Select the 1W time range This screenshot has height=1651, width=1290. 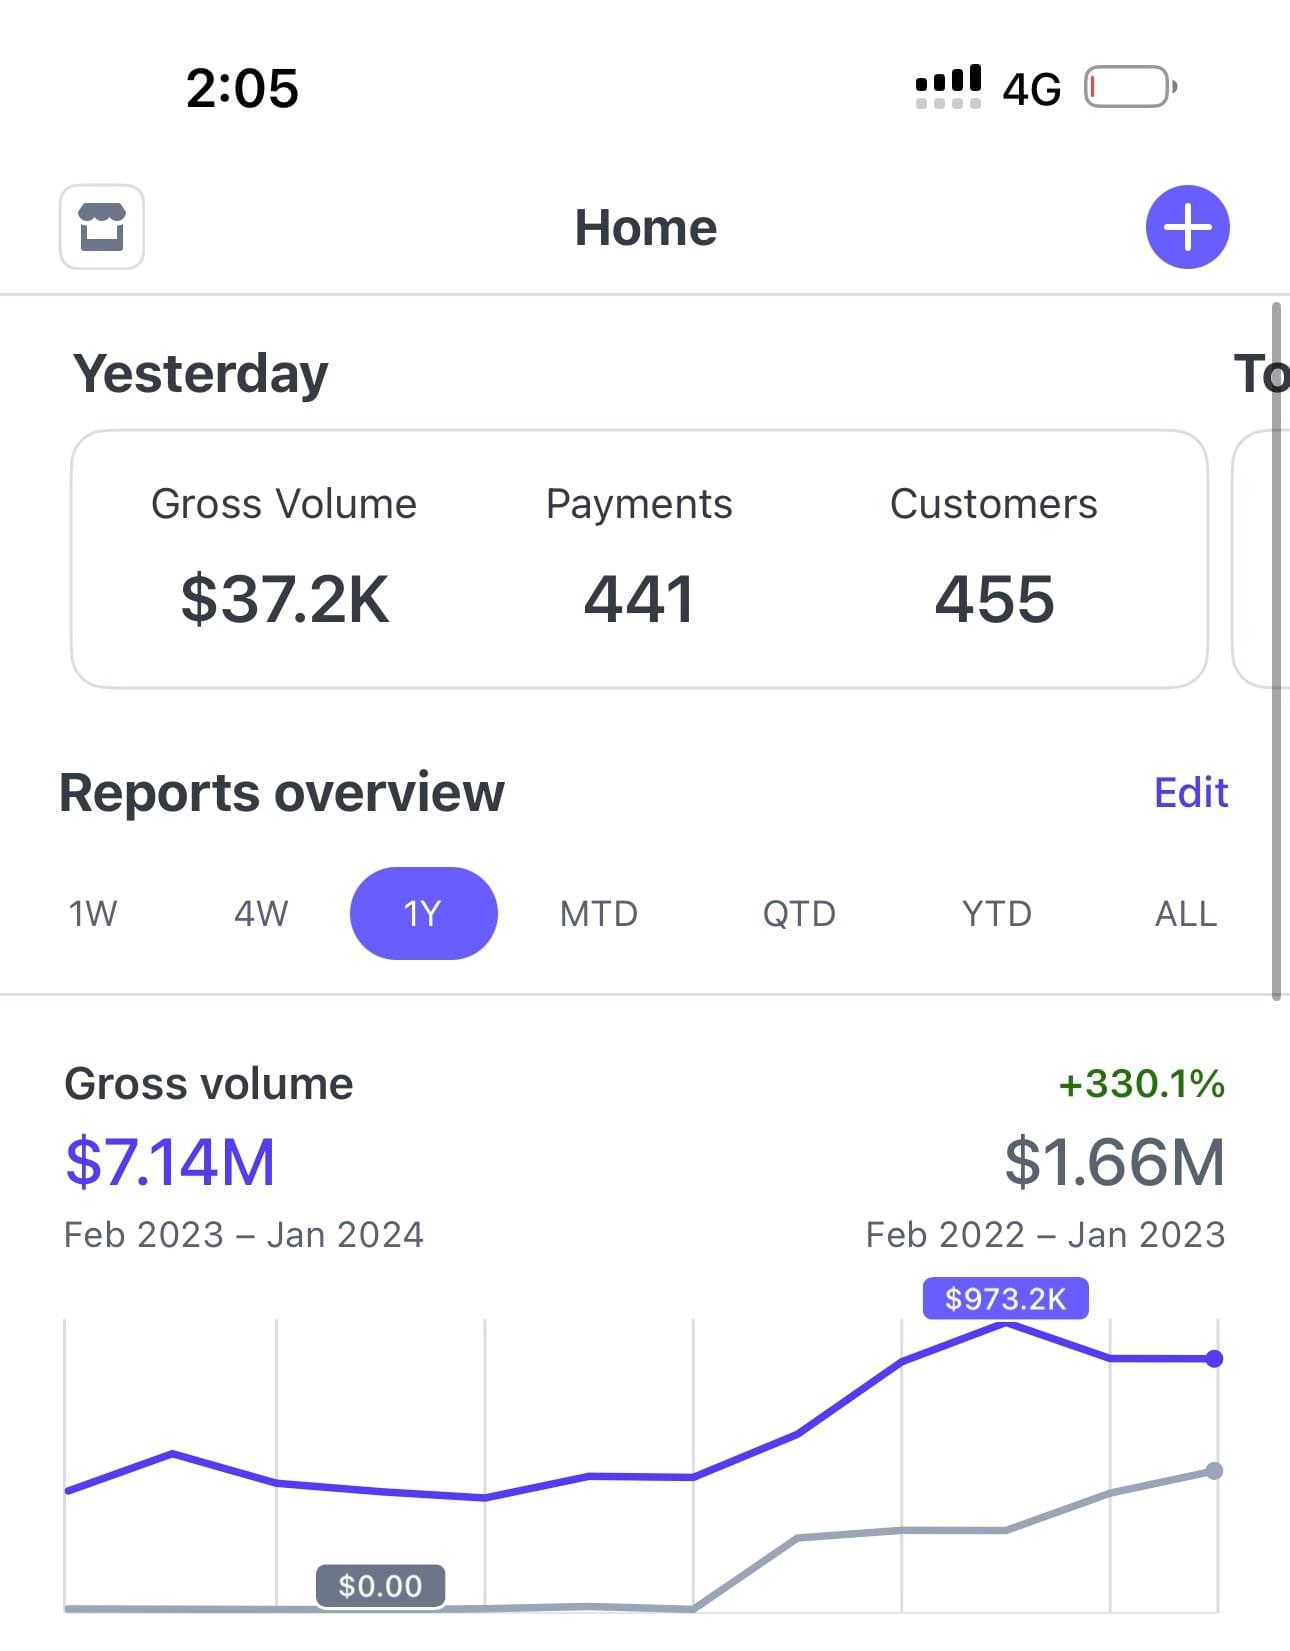click(x=93, y=913)
